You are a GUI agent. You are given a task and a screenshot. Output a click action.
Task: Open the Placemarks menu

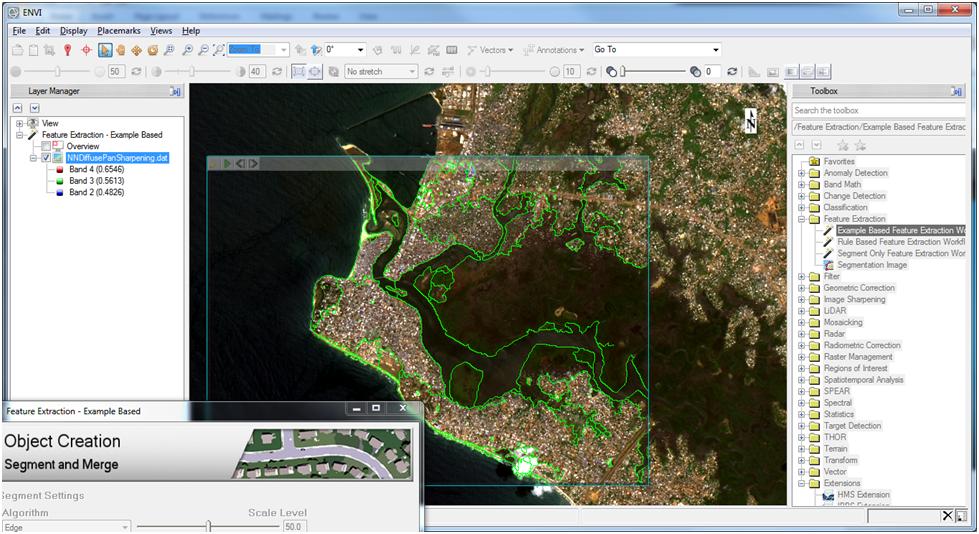click(x=120, y=31)
